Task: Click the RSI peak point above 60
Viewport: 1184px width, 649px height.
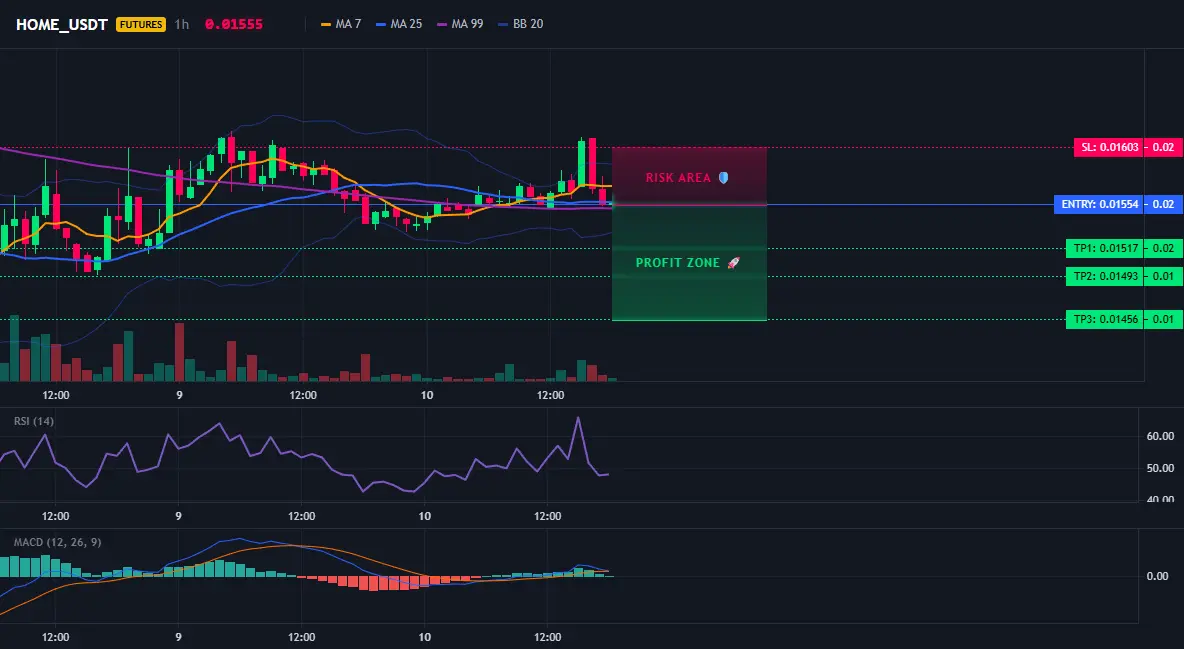Action: (x=578, y=418)
